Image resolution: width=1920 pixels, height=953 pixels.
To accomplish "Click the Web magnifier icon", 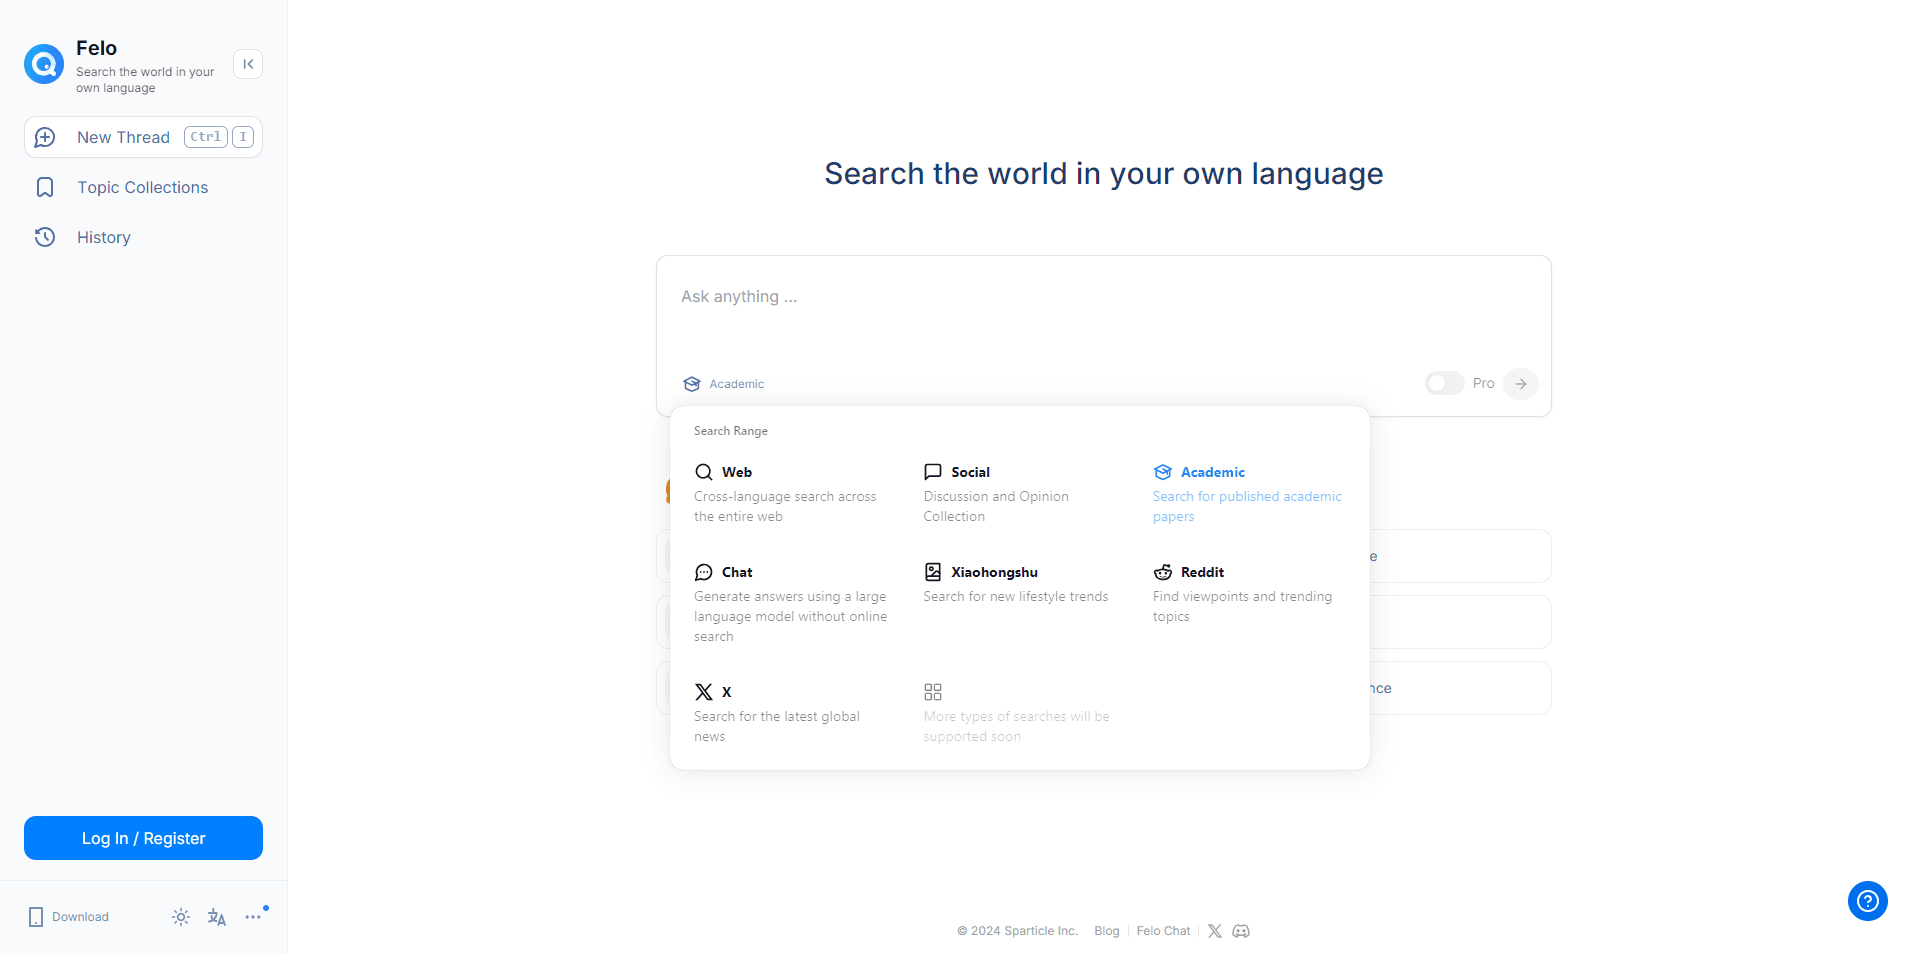I will coord(704,472).
